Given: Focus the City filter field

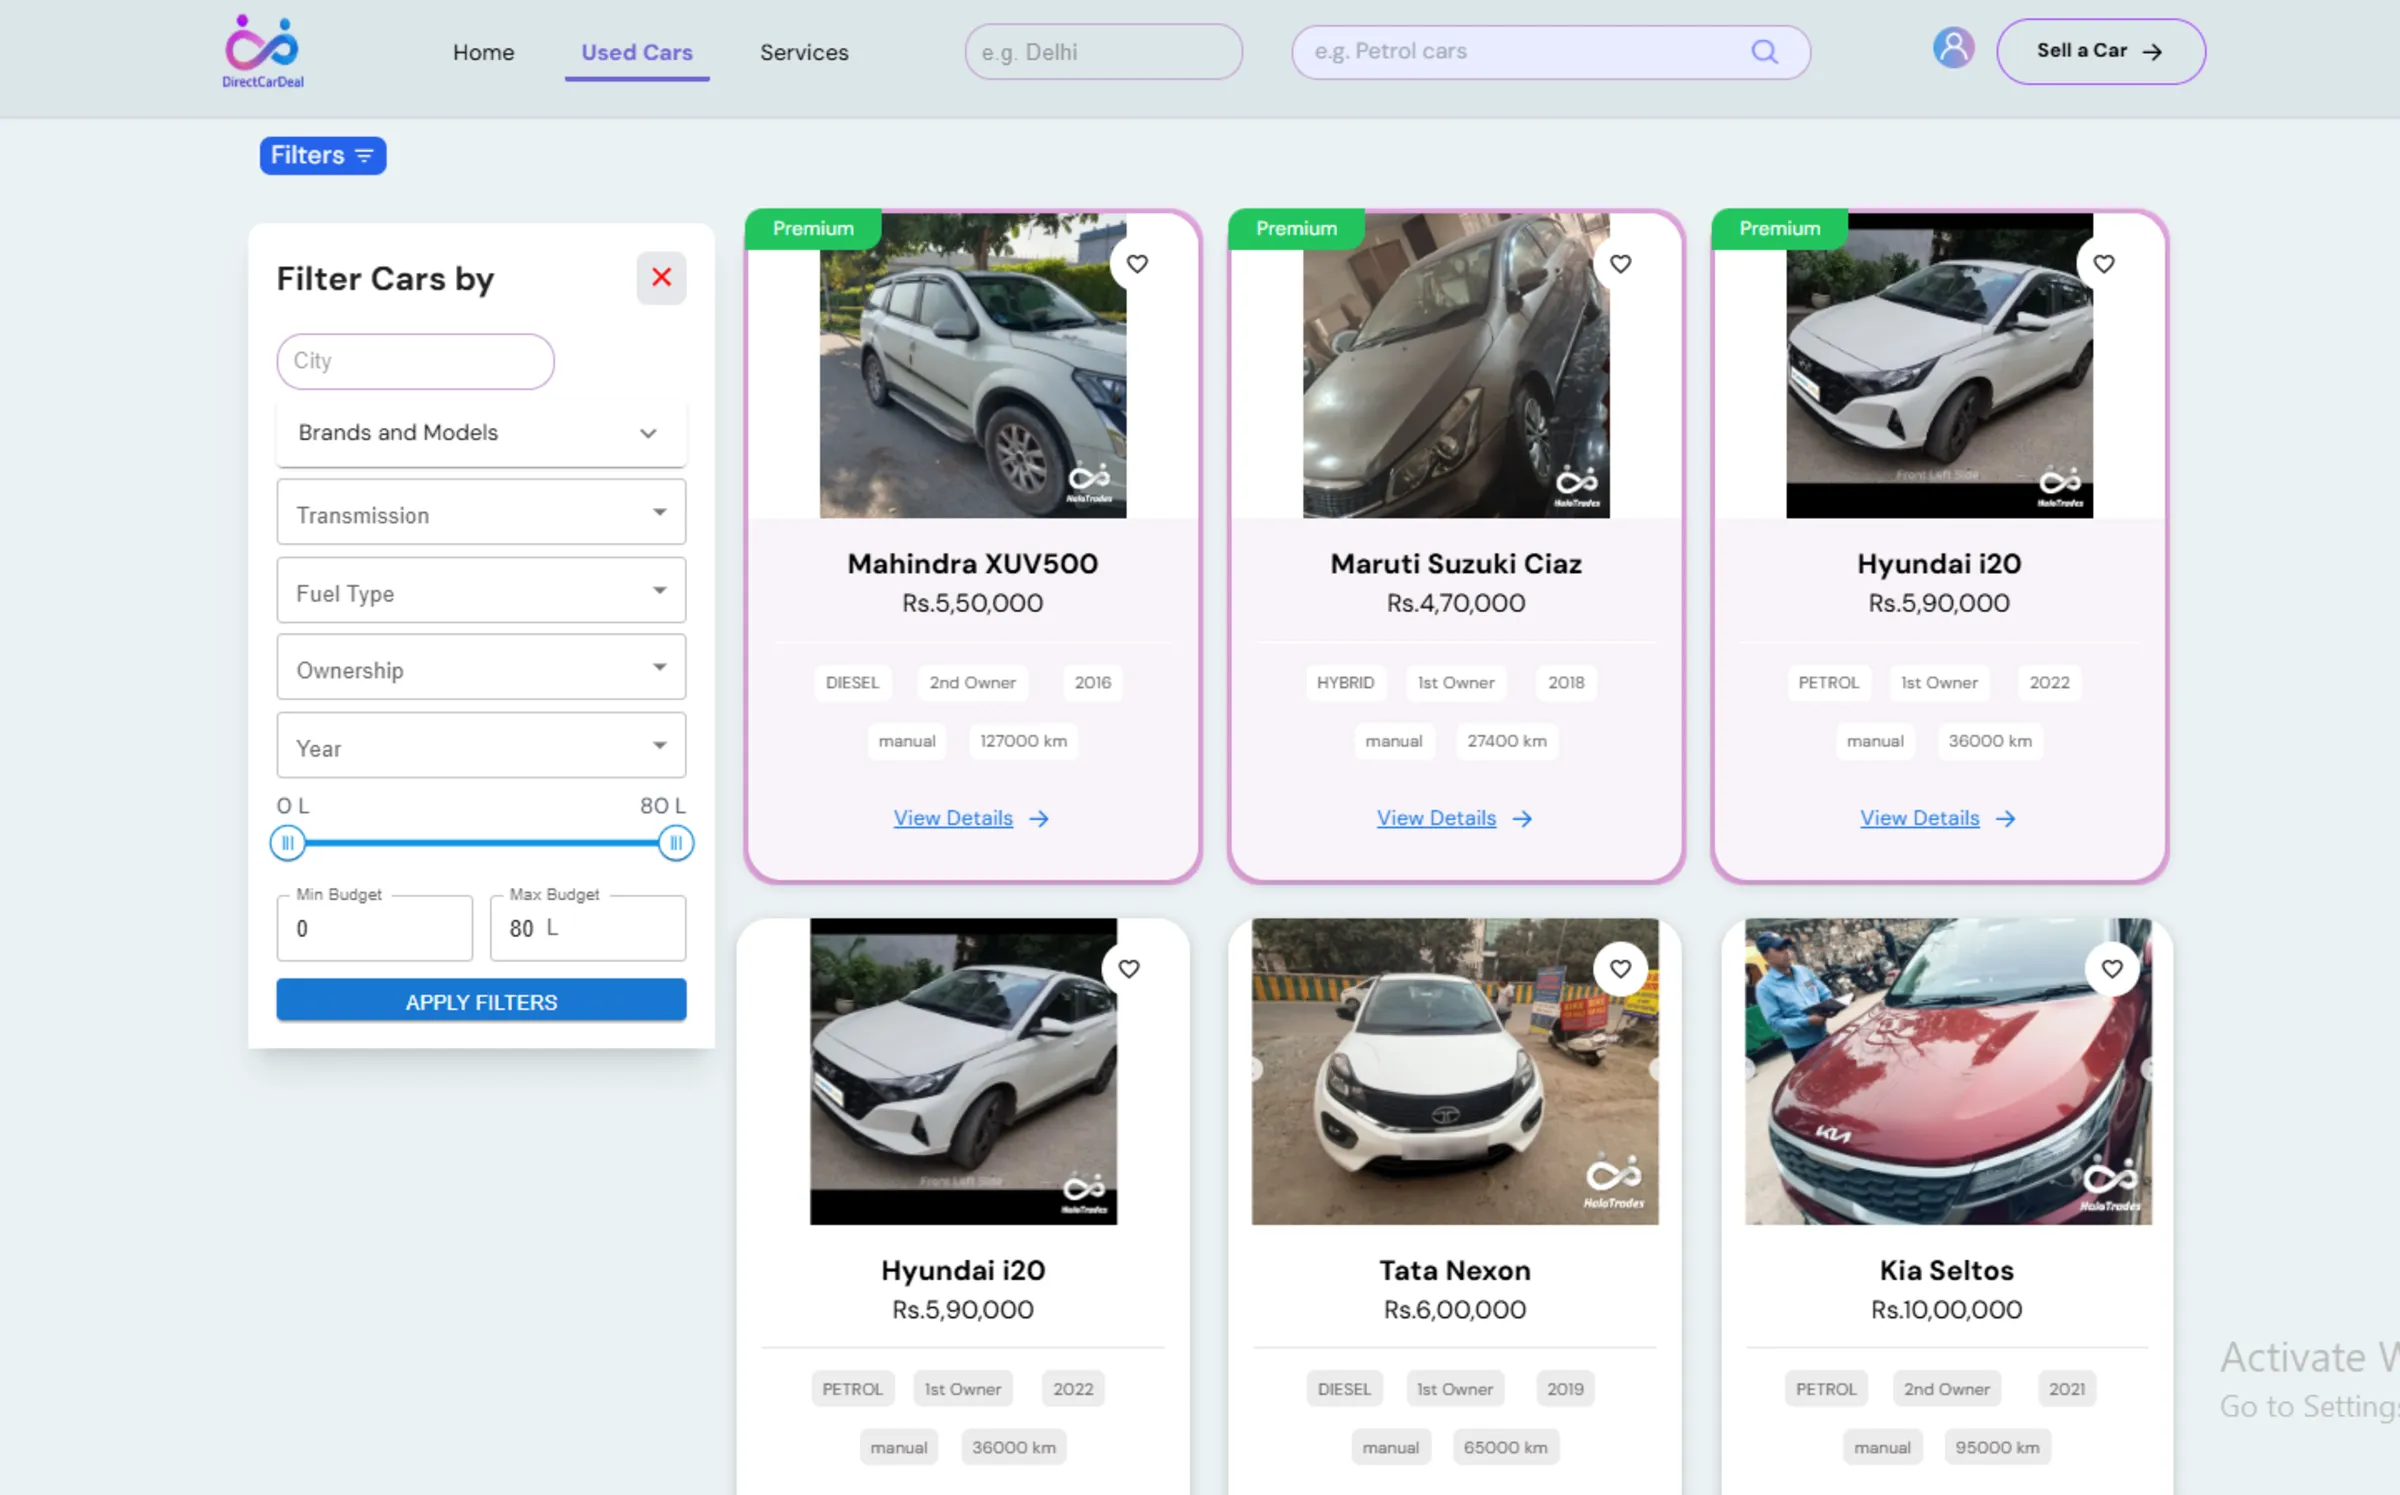Looking at the screenshot, I should (415, 361).
